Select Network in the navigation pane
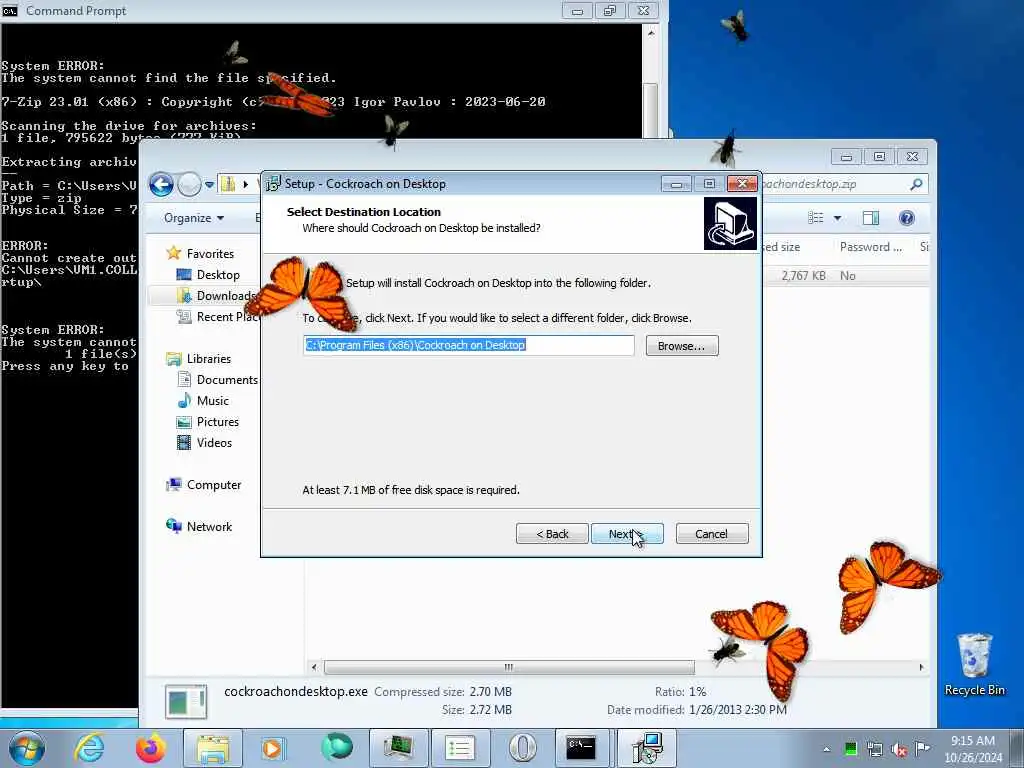The height and width of the screenshot is (768, 1024). point(209,526)
